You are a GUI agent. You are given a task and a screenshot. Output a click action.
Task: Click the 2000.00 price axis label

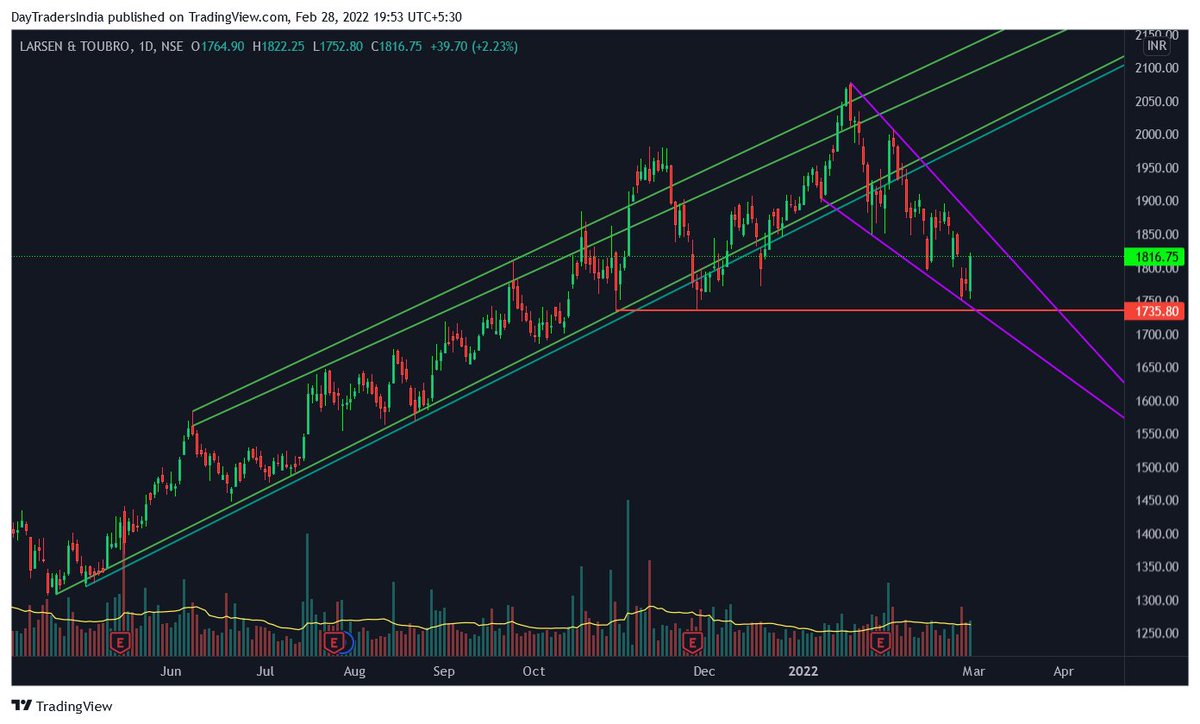pyautogui.click(x=1158, y=134)
